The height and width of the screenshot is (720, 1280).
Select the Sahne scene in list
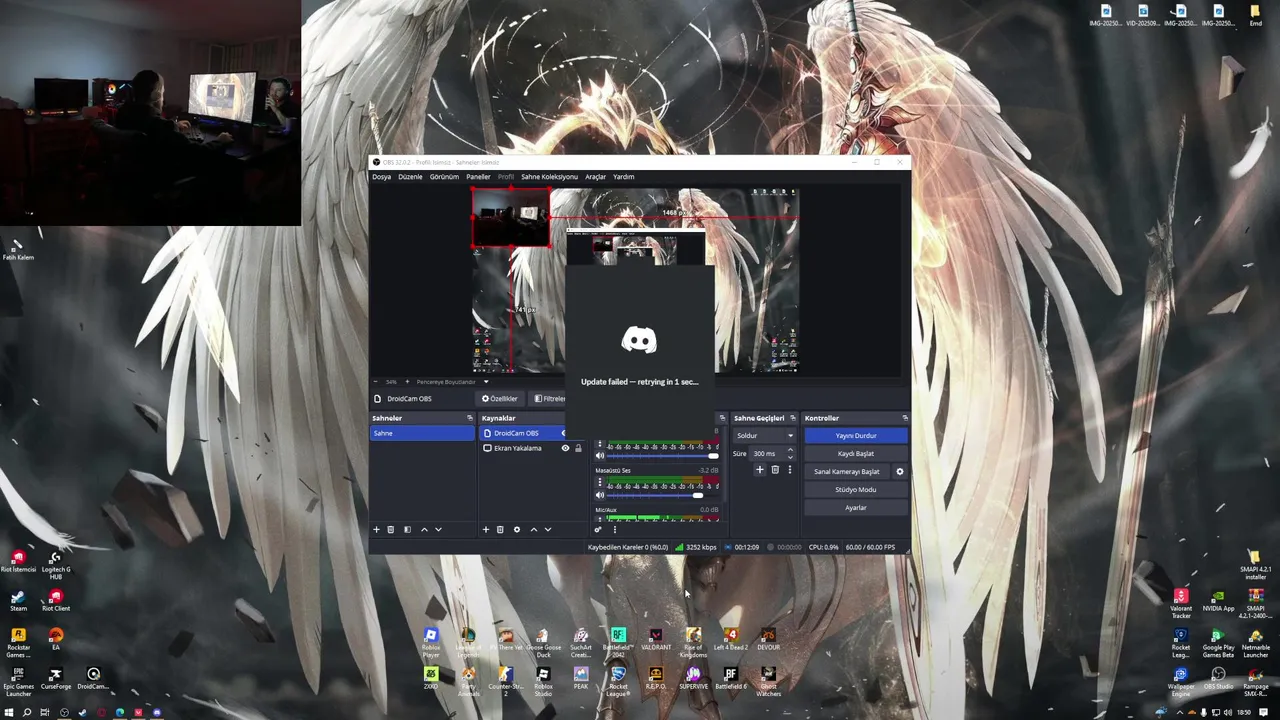coord(422,433)
